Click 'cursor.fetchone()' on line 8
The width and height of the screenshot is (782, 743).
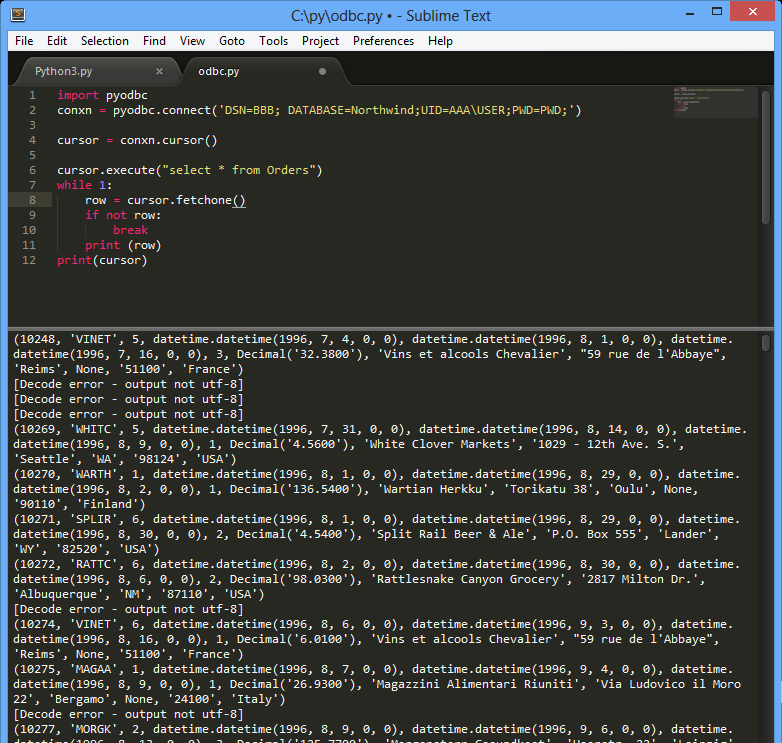tap(186, 200)
